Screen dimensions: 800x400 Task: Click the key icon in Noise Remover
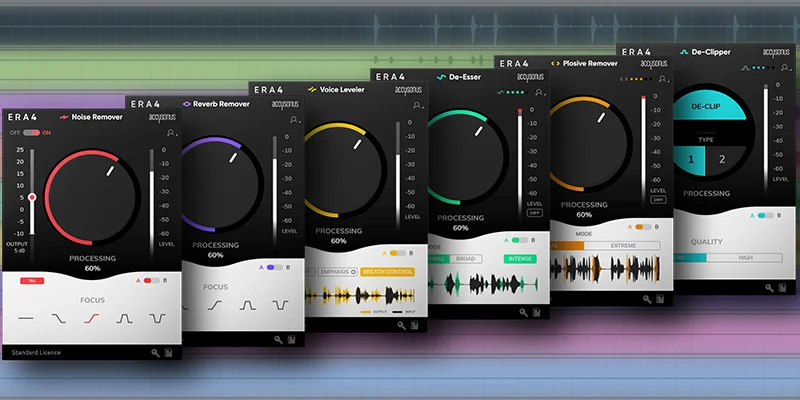[x=155, y=353]
